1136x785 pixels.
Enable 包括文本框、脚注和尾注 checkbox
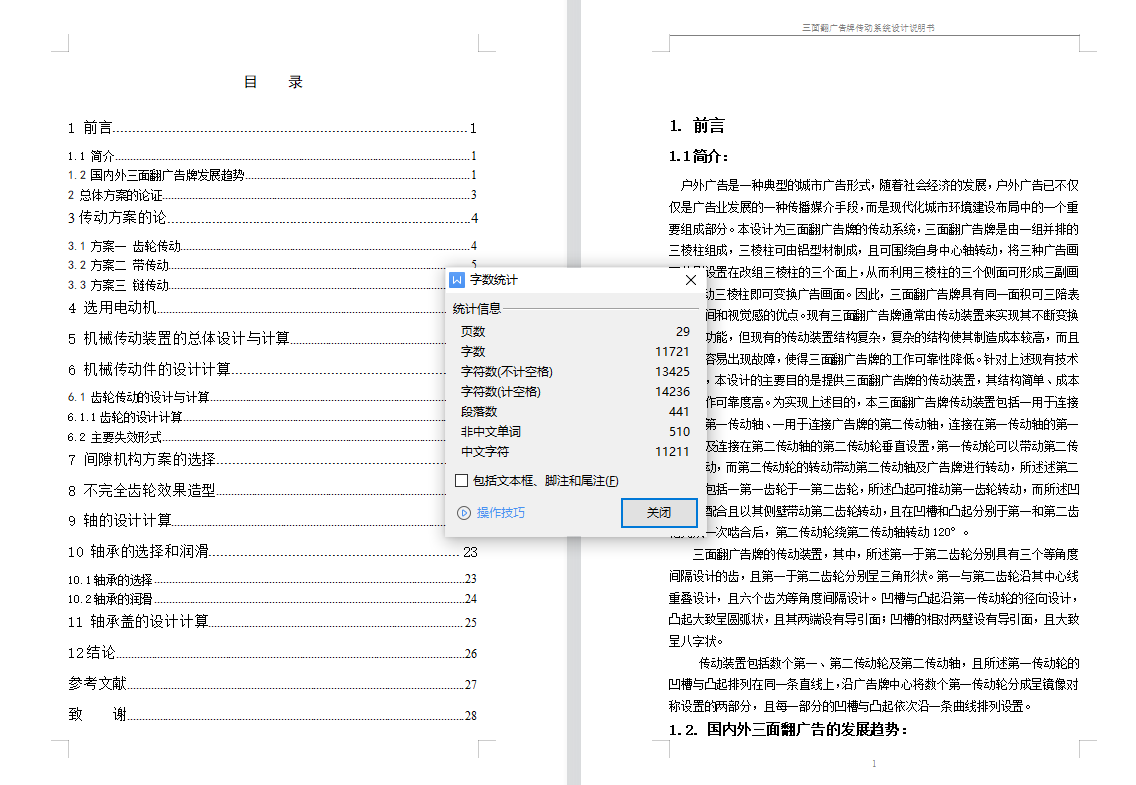pos(461,481)
